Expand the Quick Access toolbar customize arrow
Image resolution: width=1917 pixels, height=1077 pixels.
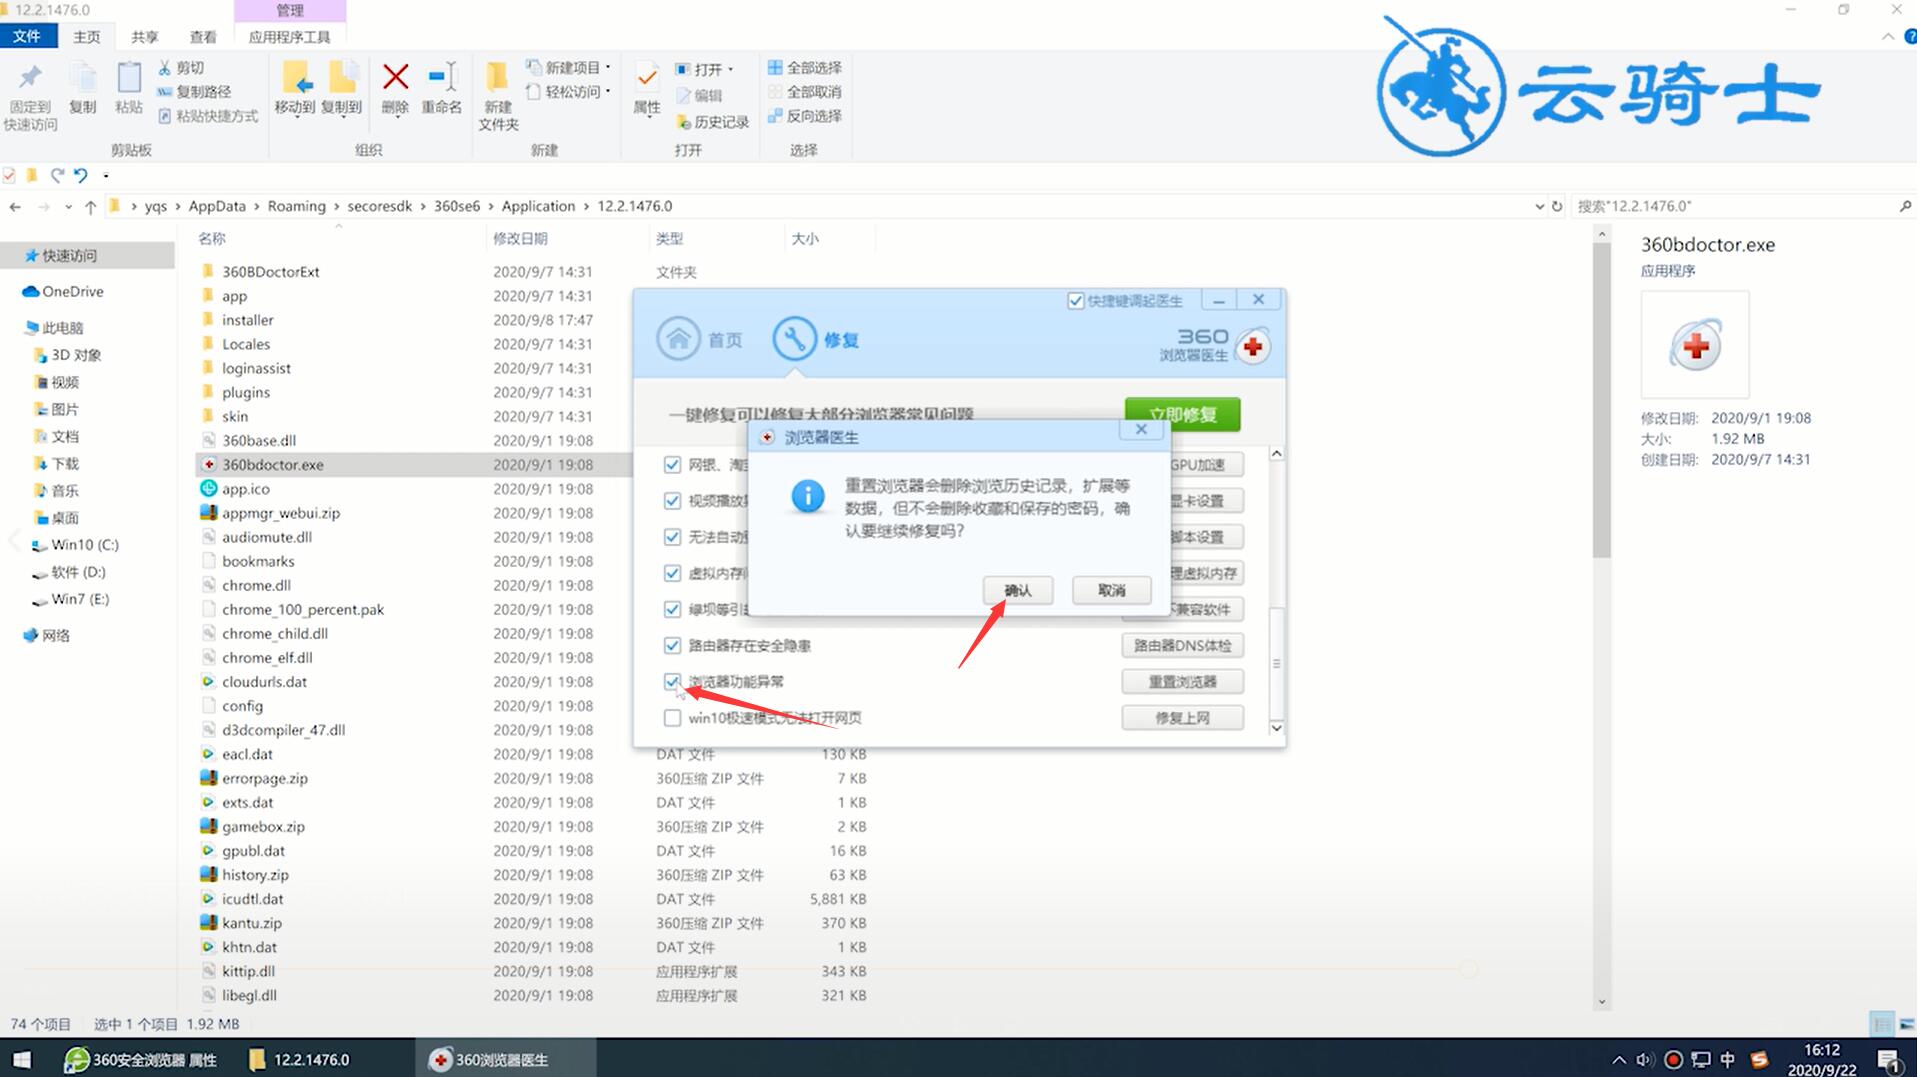click(x=105, y=175)
